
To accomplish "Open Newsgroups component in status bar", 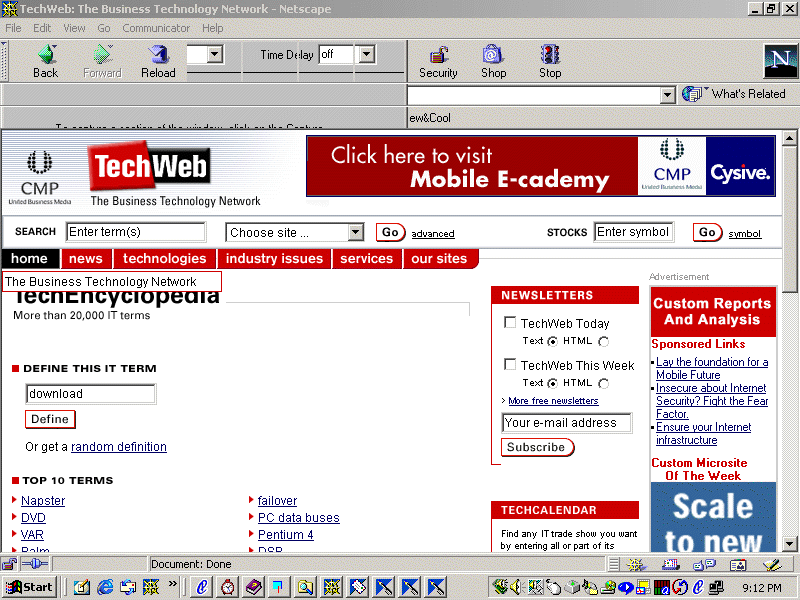I will pos(705,564).
